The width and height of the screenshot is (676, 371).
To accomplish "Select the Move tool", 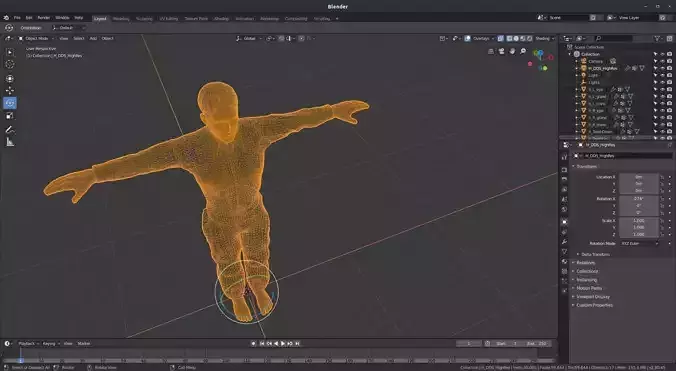I will [9, 90].
